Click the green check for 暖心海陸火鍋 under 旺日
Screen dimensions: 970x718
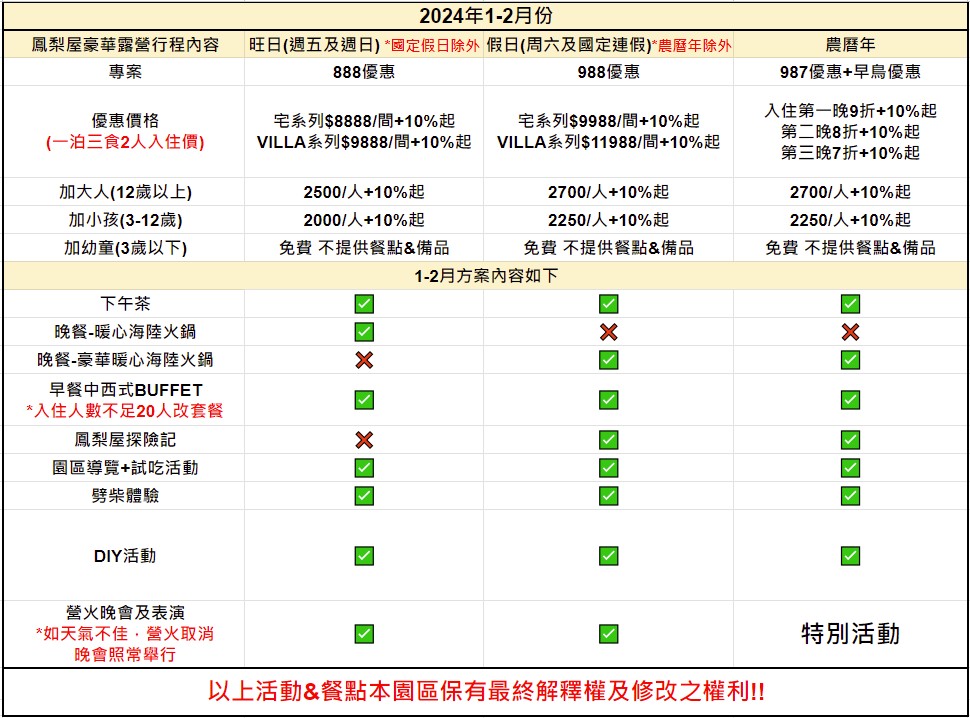click(364, 332)
